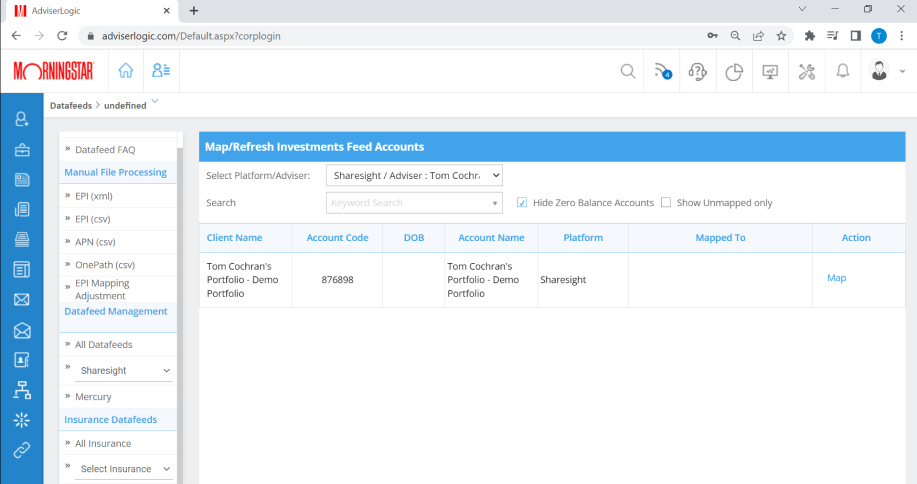The image size is (917, 484).
Task: Open the Select Platform/Adviser dropdown
Action: coord(414,175)
